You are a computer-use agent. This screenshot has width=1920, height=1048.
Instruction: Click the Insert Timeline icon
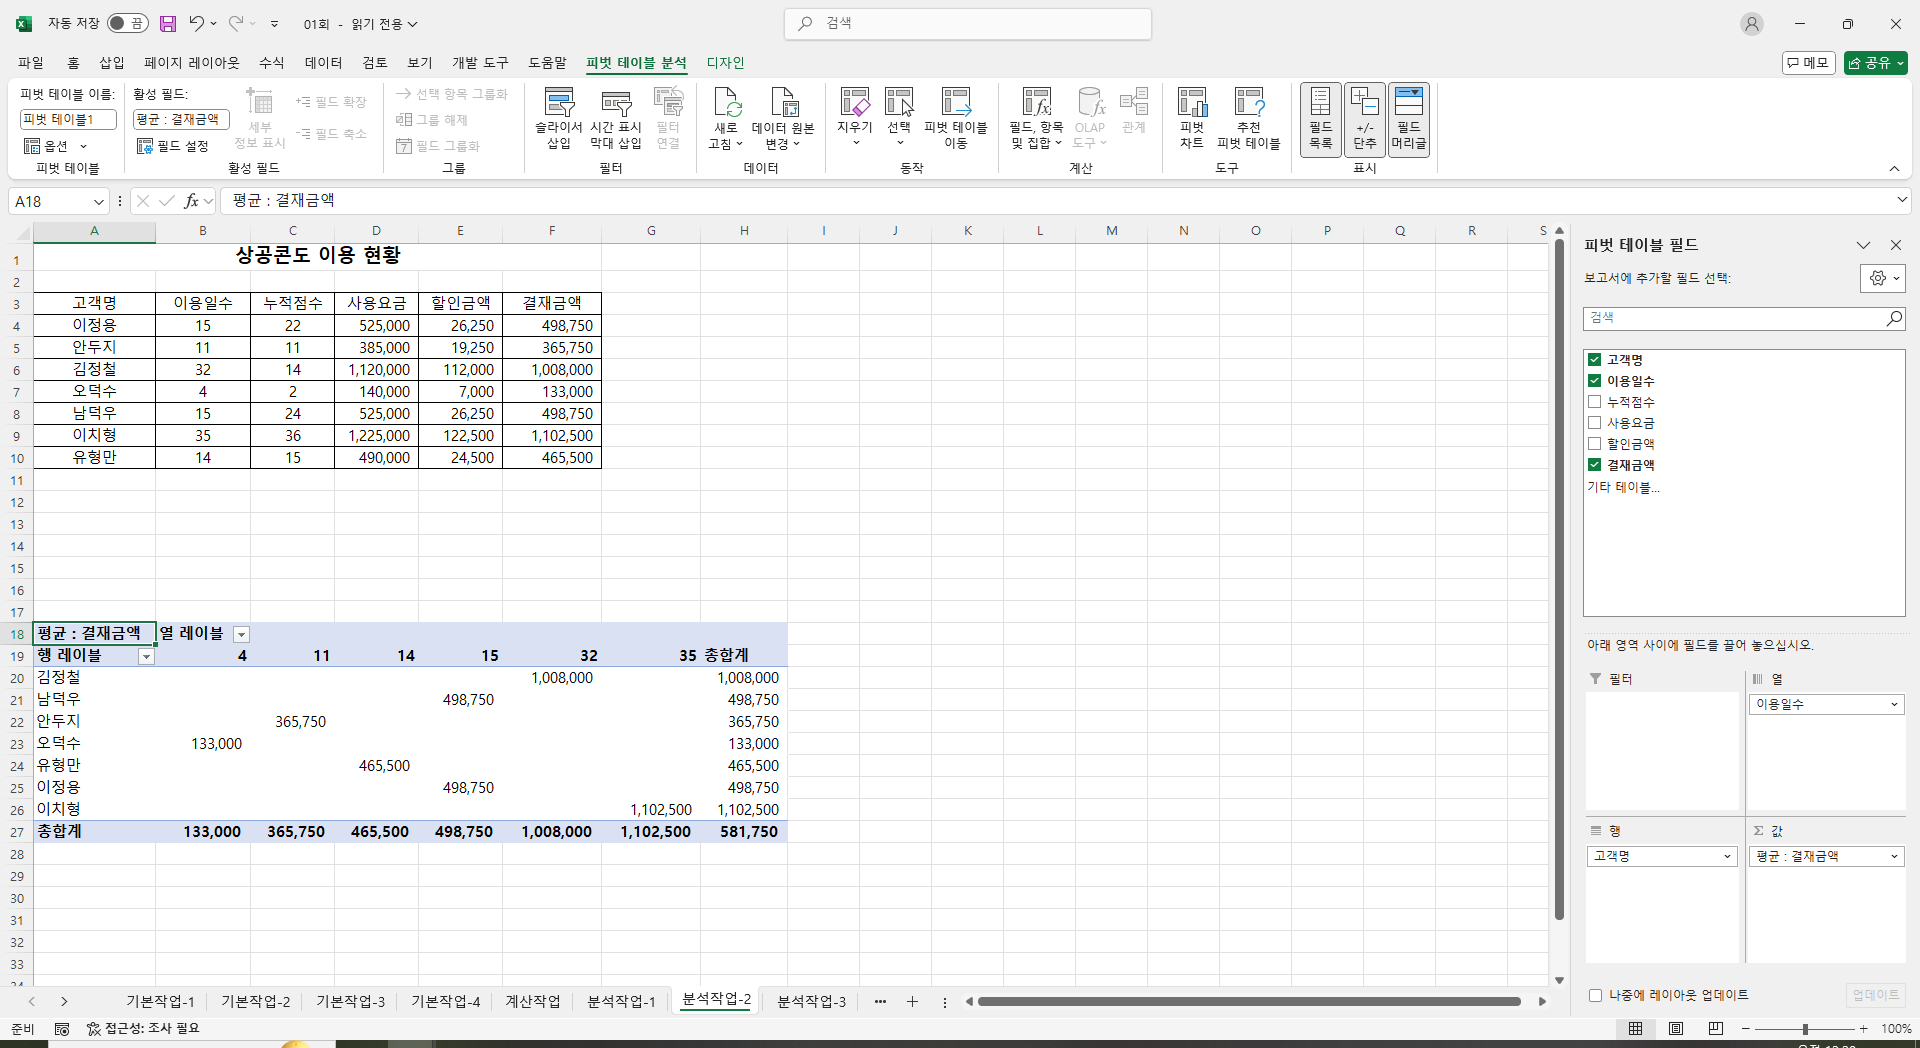pos(615,103)
